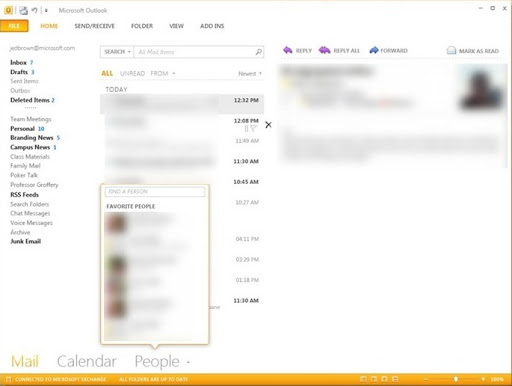
Task: Open the Branding News folder
Action: pyautogui.click(x=32, y=138)
